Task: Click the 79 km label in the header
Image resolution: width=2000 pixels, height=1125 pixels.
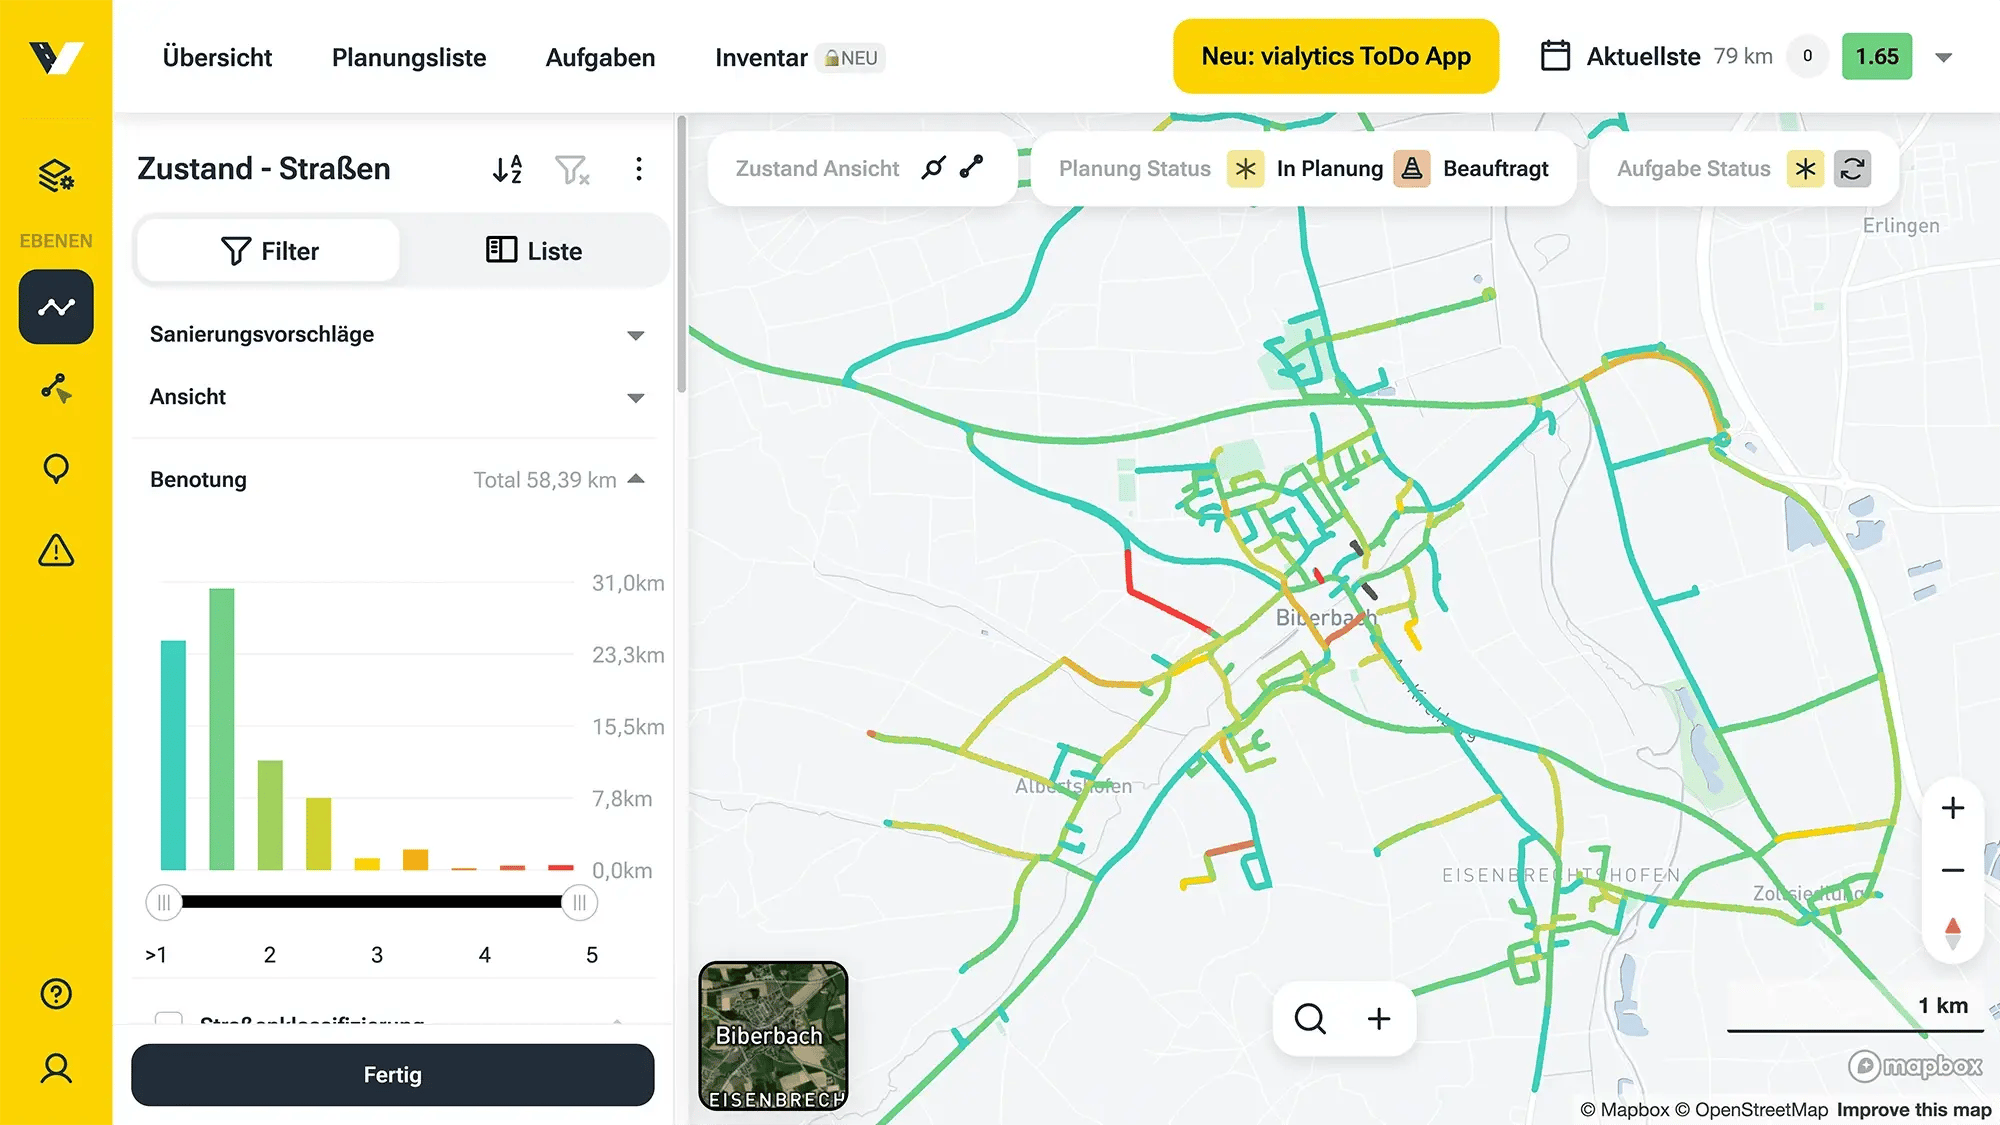Action: click(1743, 56)
